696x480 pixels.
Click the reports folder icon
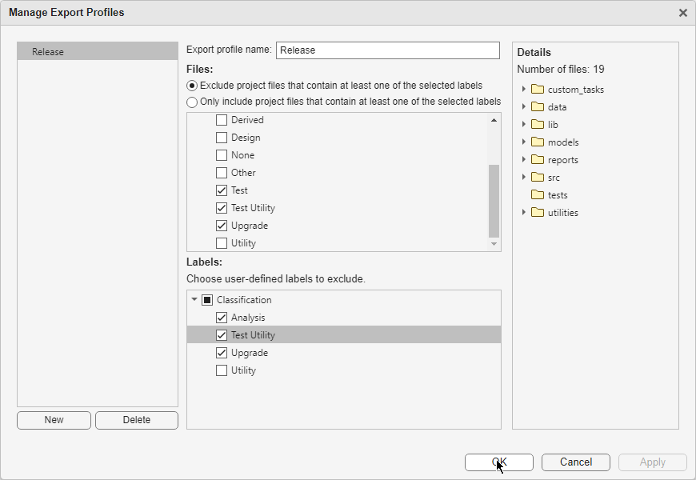click(537, 160)
